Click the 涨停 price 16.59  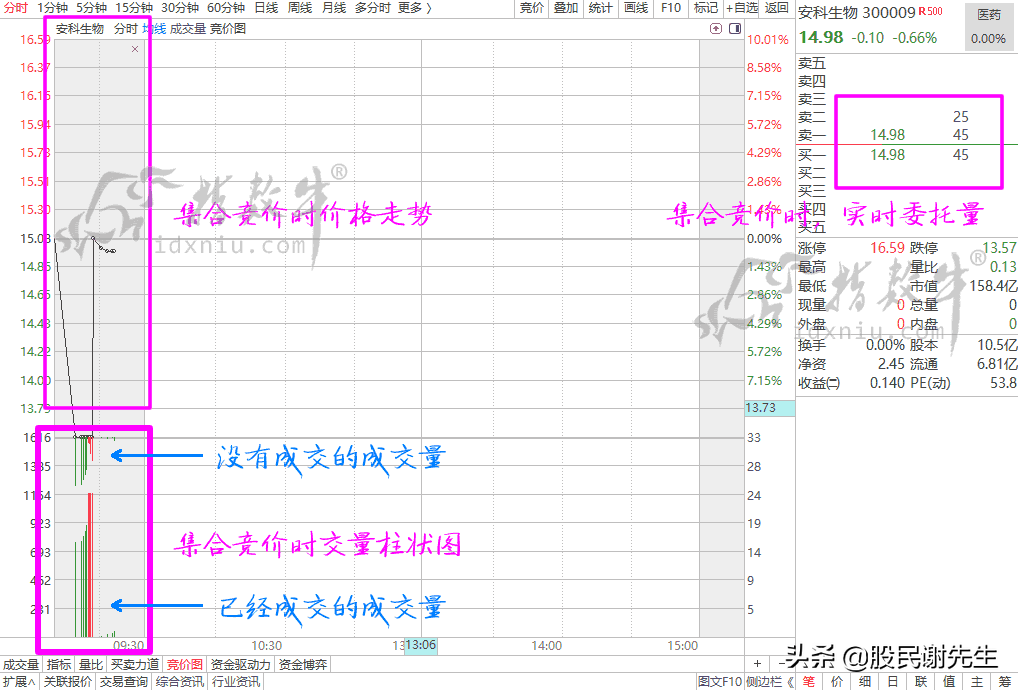887,248
